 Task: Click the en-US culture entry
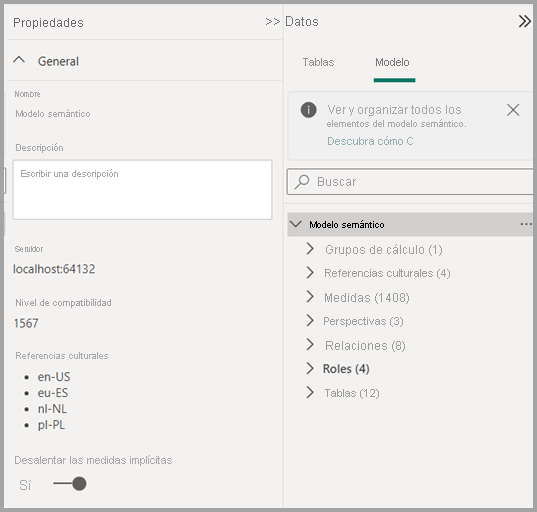[x=54, y=377]
